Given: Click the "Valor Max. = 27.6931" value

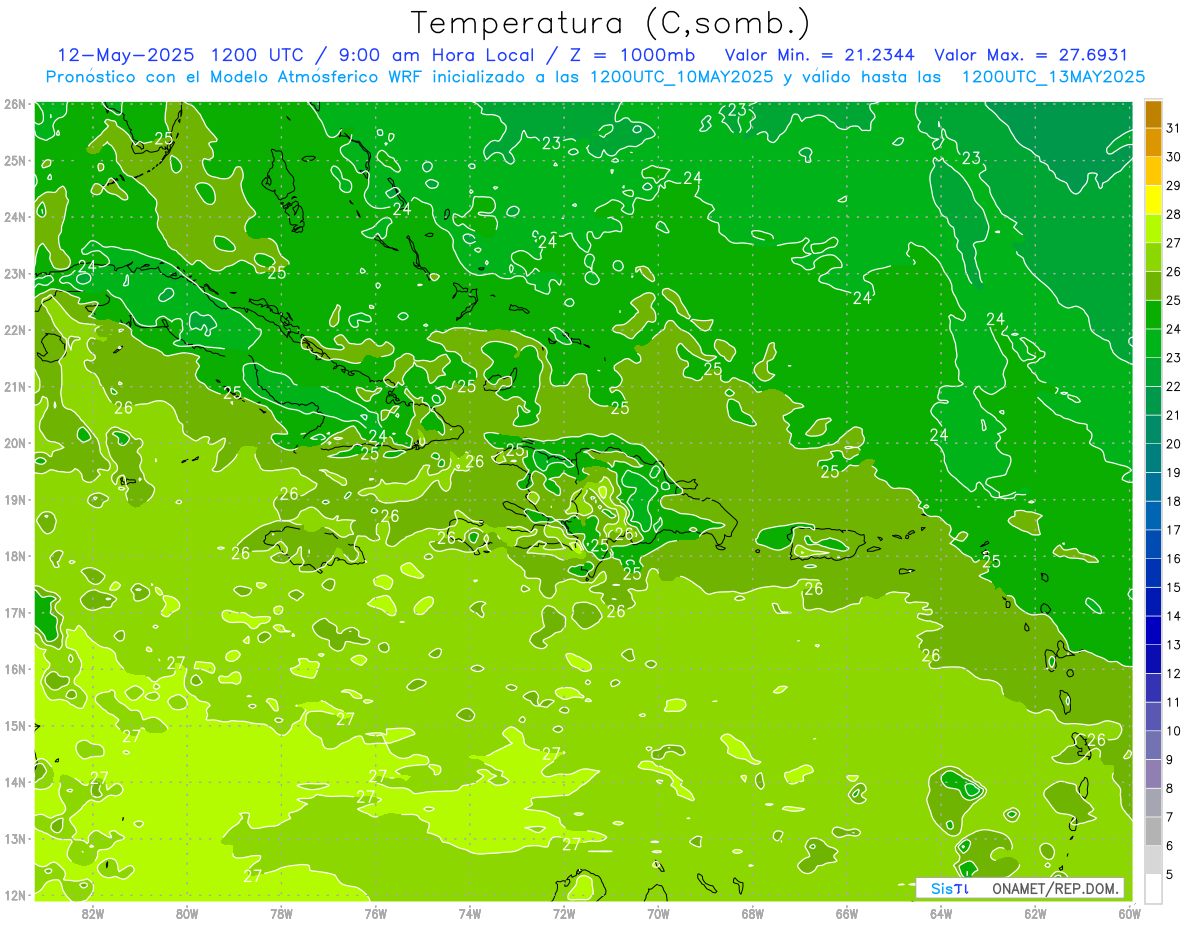Looking at the screenshot, I should point(1030,55).
